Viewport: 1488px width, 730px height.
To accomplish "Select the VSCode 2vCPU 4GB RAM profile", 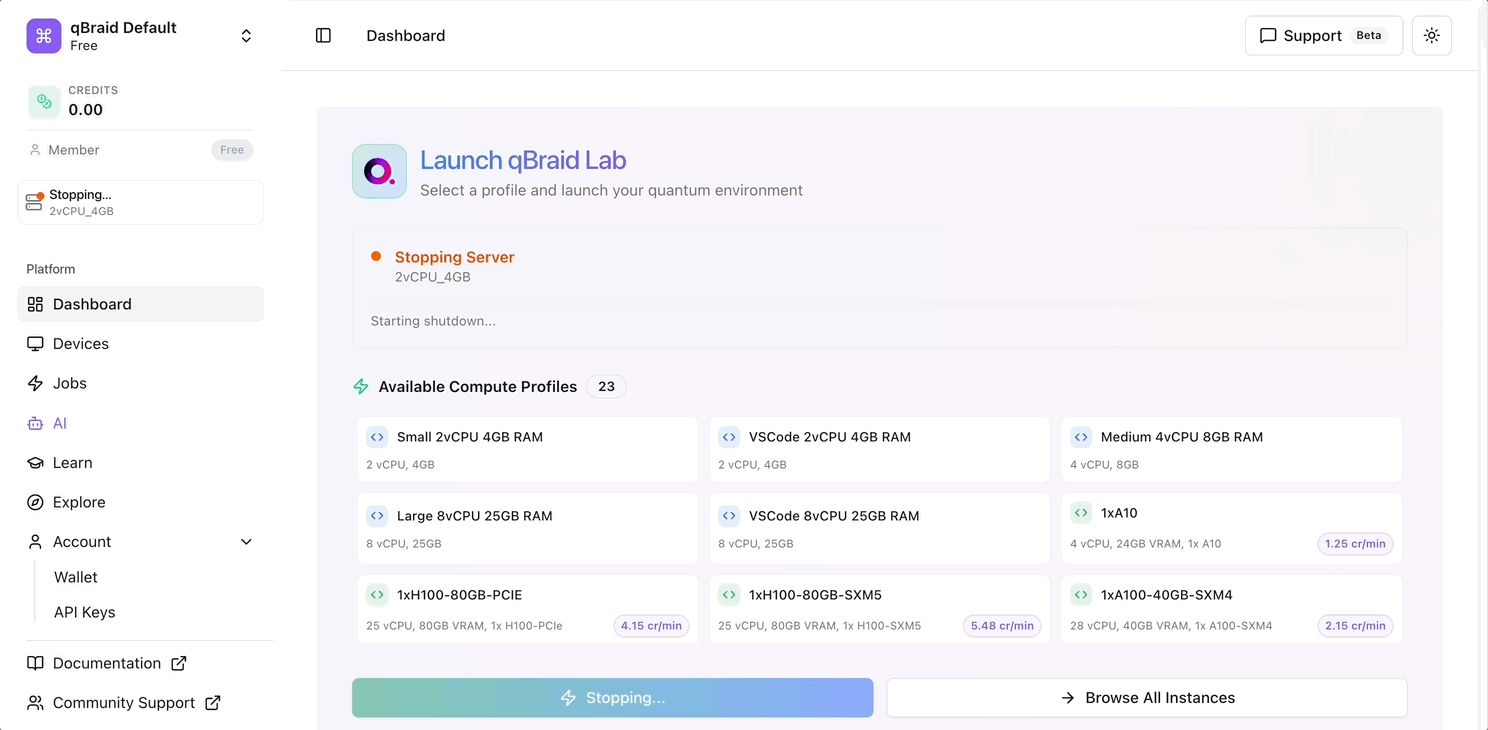I will point(880,450).
